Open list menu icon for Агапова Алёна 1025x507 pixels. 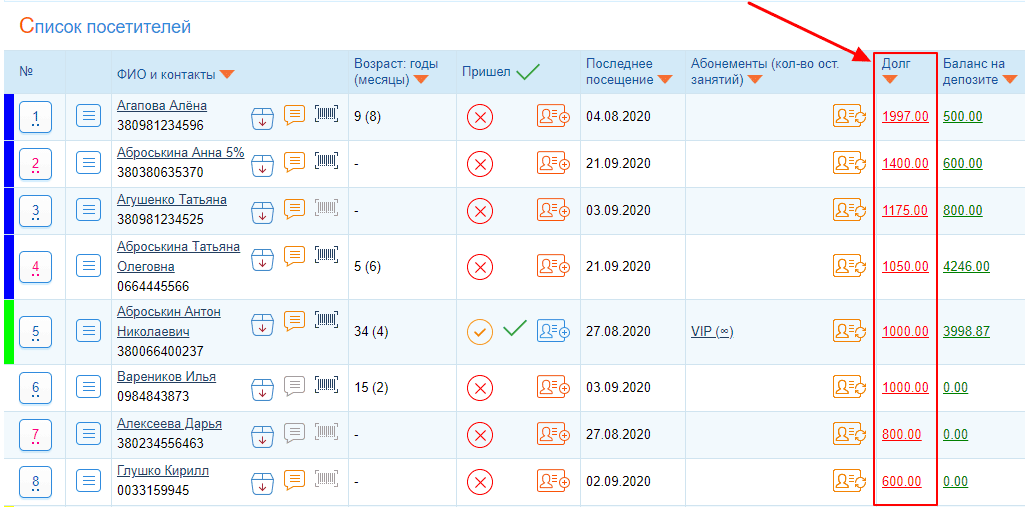tap(89, 117)
